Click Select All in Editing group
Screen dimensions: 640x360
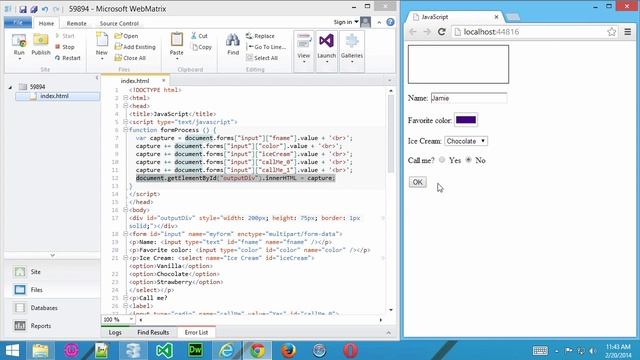tap(262, 58)
